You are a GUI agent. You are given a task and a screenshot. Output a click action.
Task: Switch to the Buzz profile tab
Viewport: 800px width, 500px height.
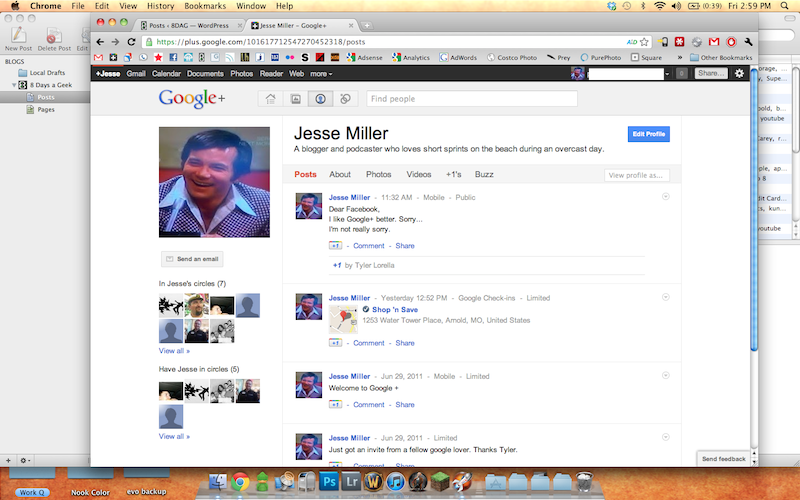(x=484, y=174)
